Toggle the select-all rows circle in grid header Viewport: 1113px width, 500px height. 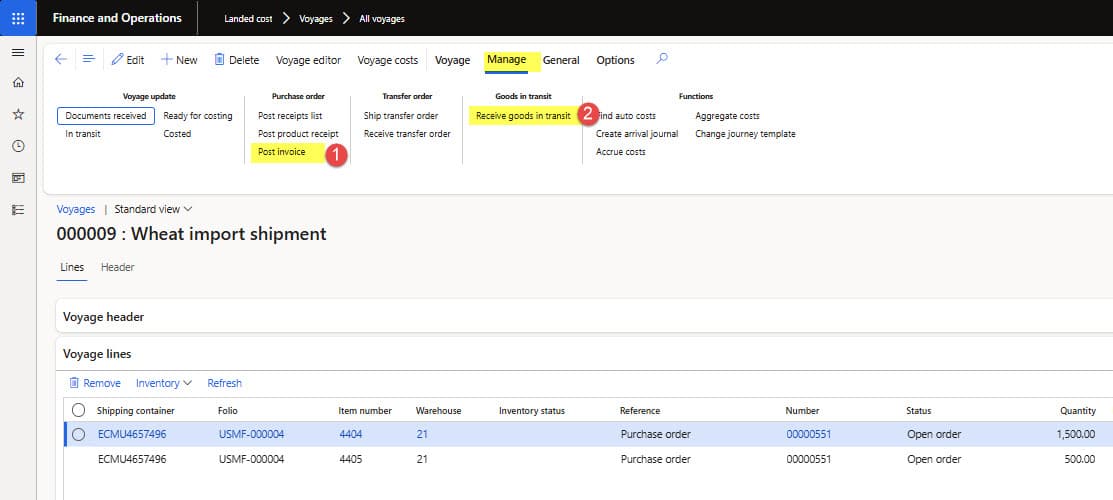point(79,410)
